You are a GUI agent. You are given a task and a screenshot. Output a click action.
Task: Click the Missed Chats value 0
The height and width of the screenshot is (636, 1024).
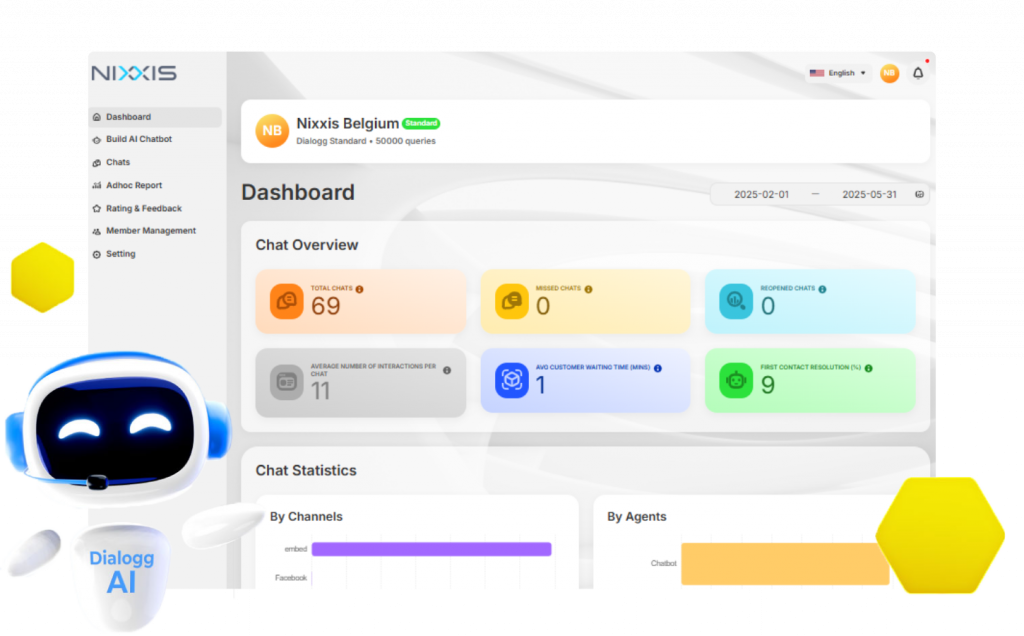pyautogui.click(x=543, y=306)
